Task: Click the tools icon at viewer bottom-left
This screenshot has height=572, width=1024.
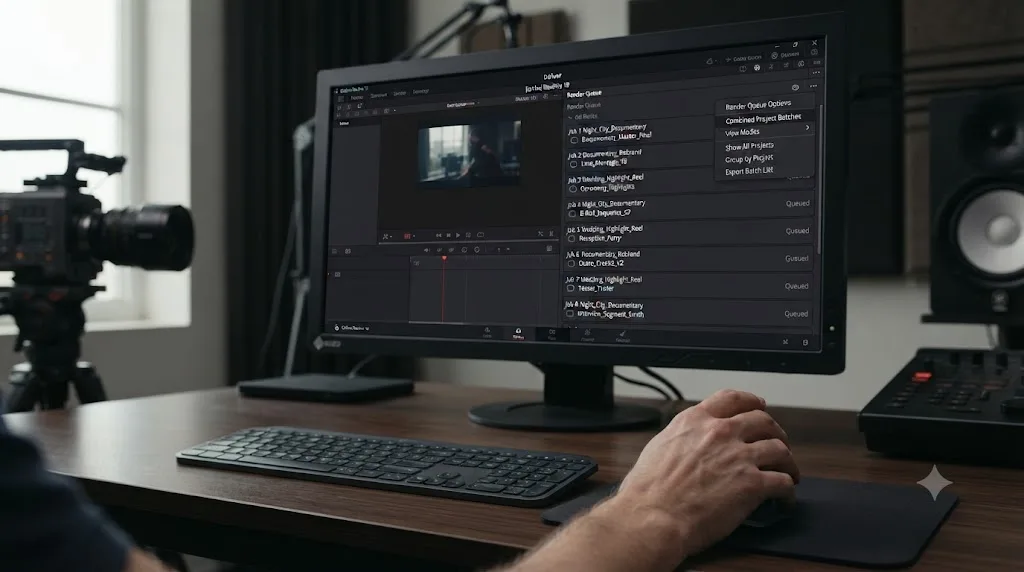Action: (x=386, y=236)
